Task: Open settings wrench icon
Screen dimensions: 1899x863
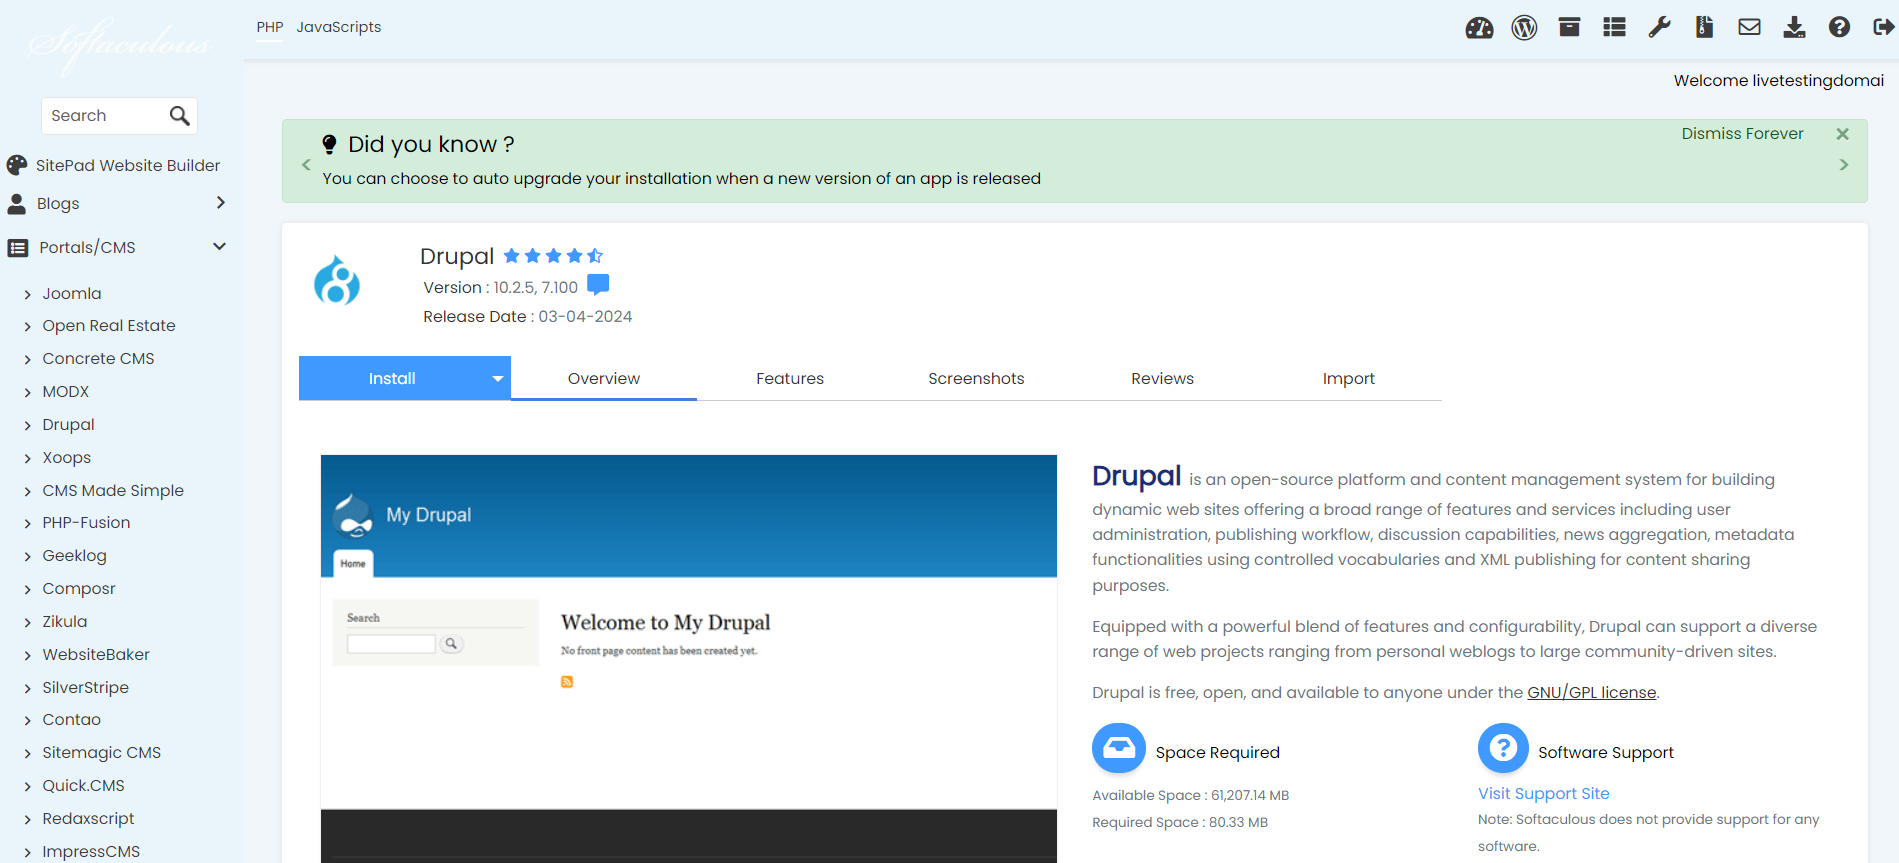Action: coord(1659,27)
